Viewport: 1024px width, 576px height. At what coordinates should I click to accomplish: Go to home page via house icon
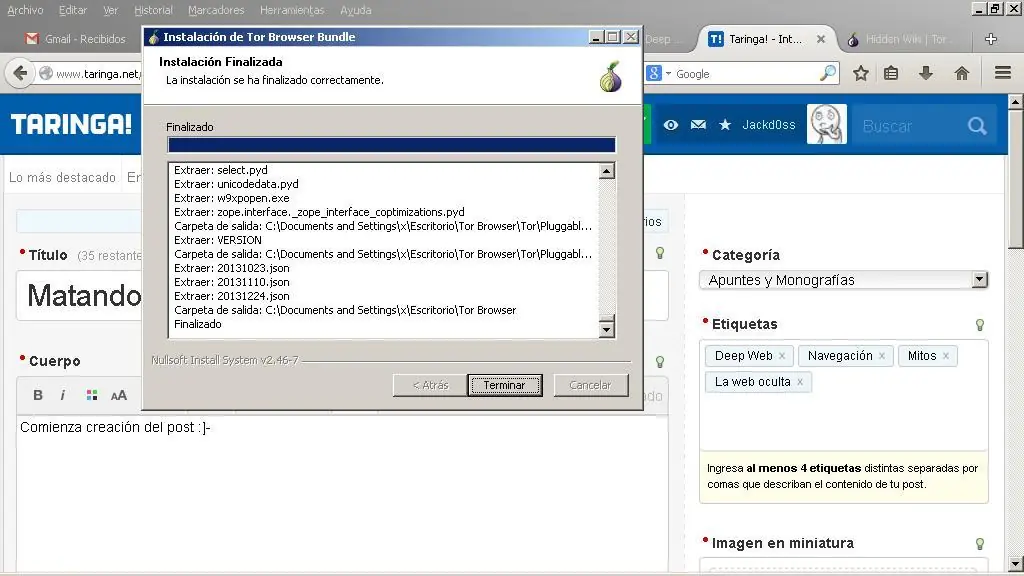click(961, 73)
